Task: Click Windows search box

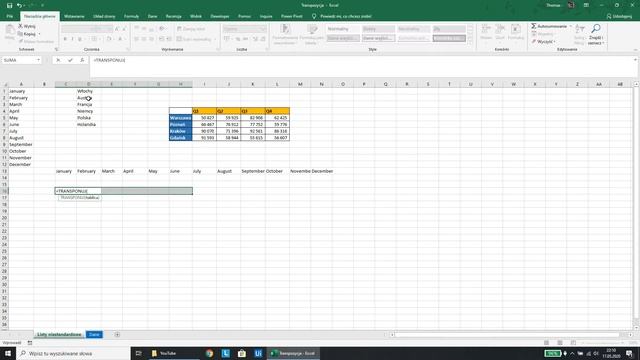Action: click(x=74, y=353)
